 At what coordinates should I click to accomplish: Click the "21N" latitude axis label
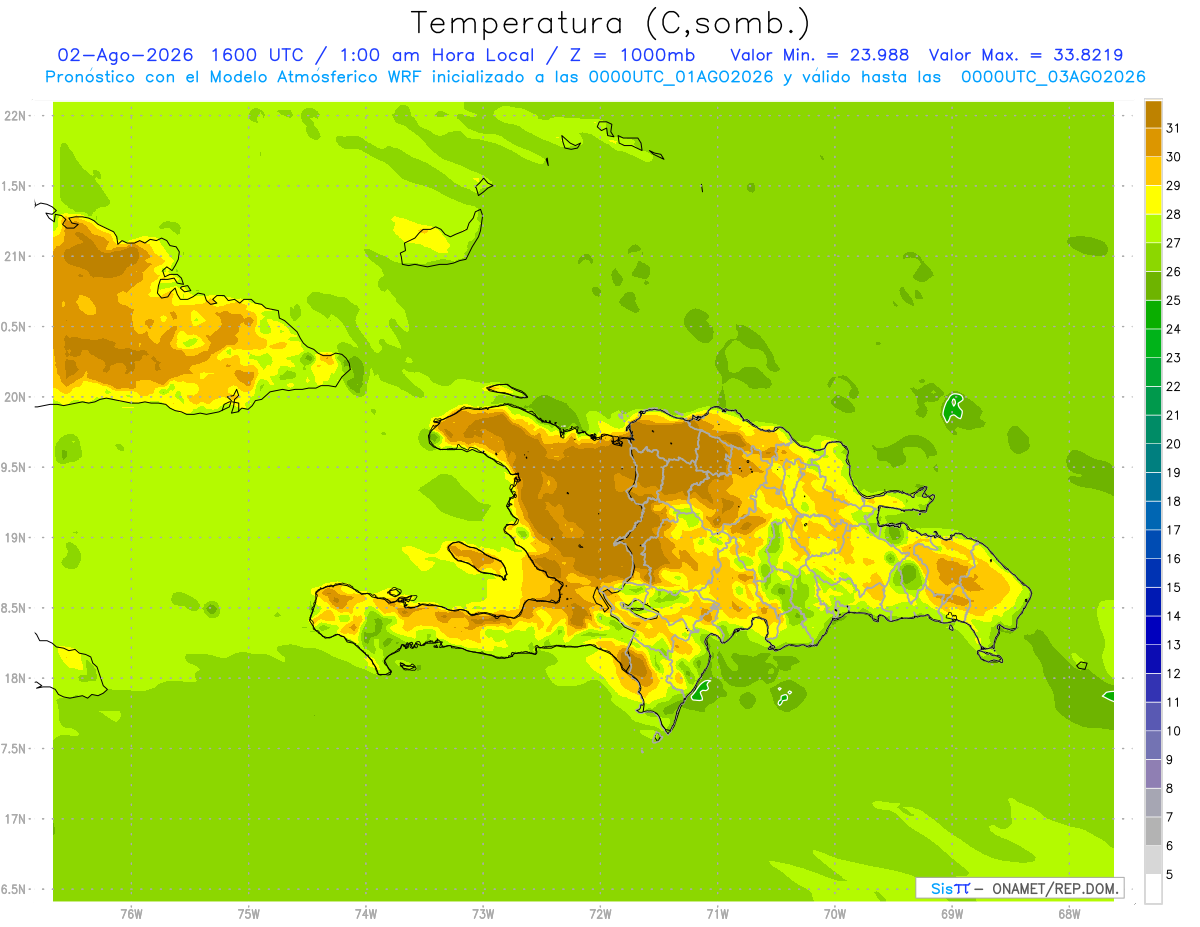tap(15, 257)
